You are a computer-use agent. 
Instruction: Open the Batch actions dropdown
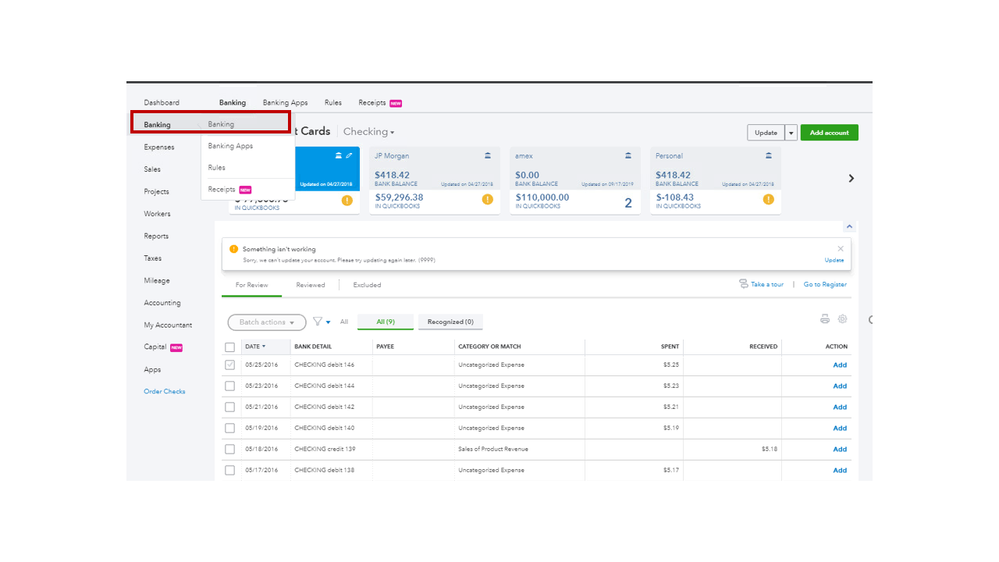click(267, 322)
